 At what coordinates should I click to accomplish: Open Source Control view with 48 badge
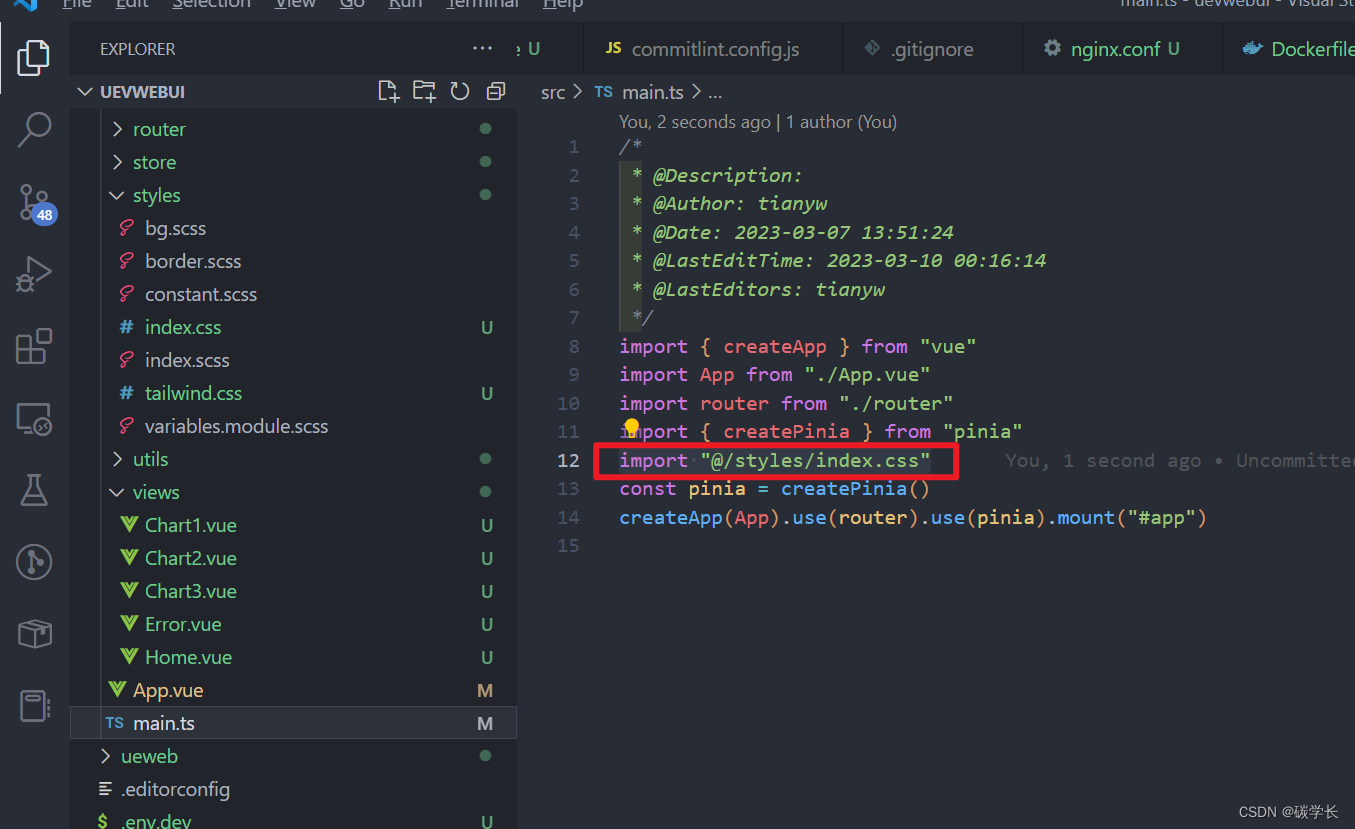click(36, 203)
